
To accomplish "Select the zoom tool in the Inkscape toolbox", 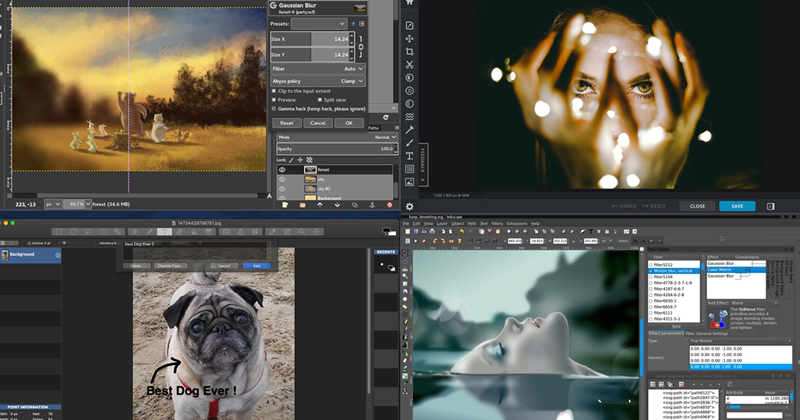I will (405, 276).
